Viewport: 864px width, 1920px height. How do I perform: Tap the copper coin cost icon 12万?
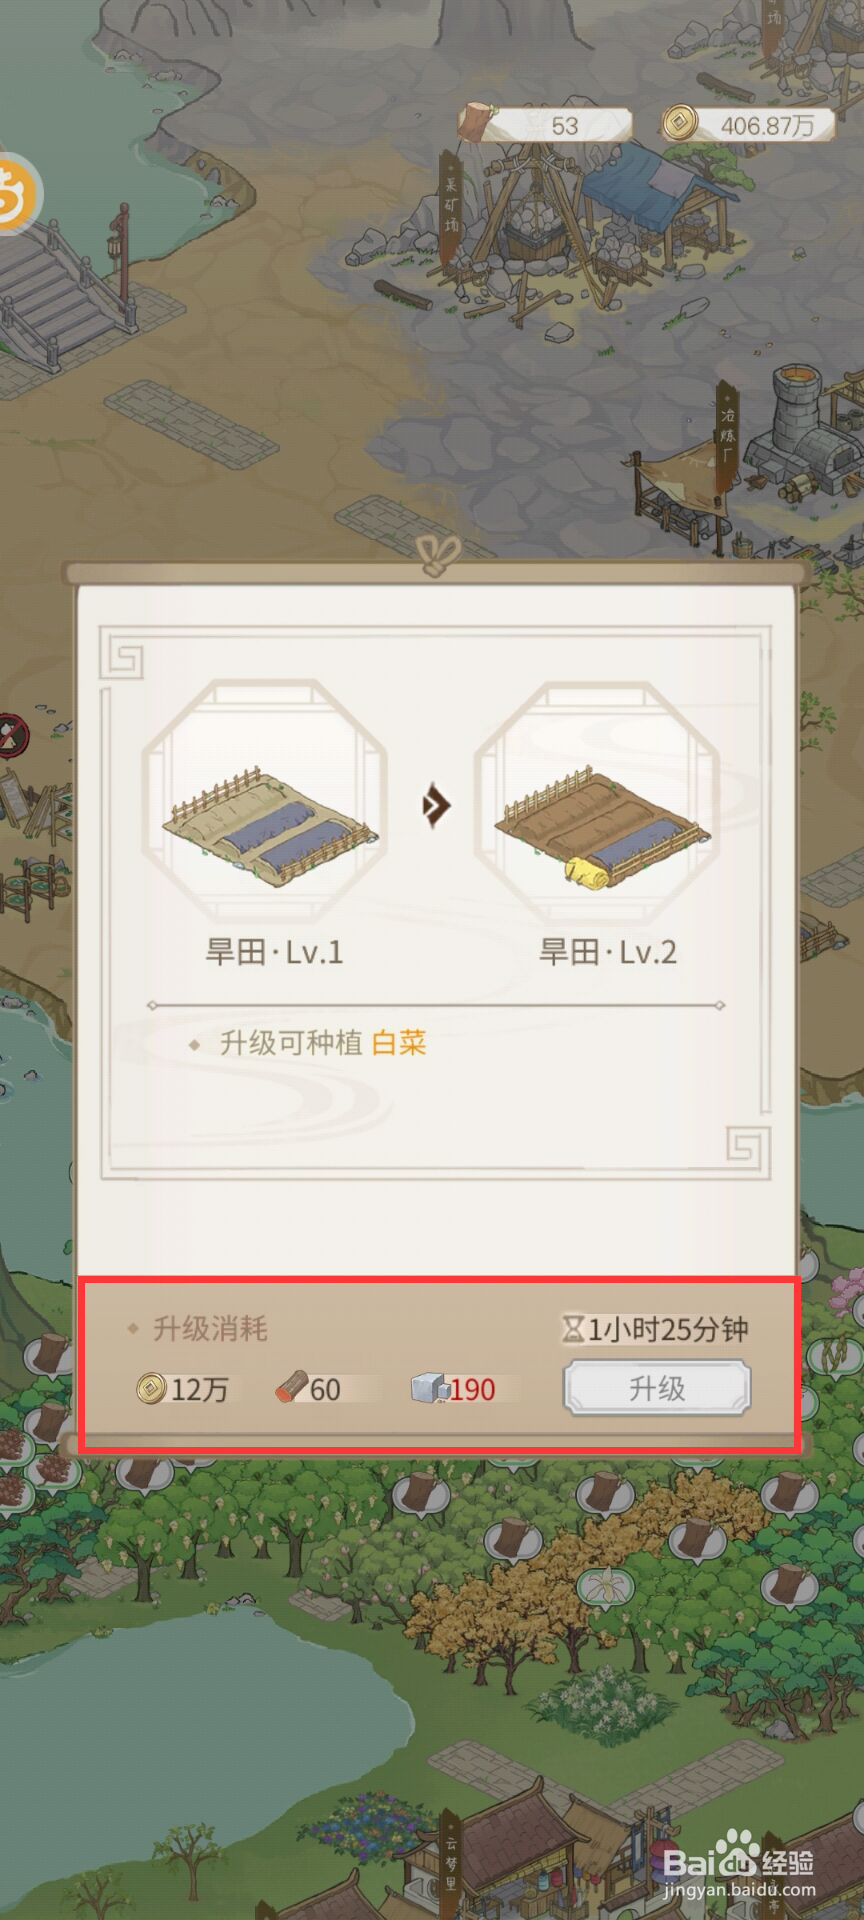point(151,1388)
